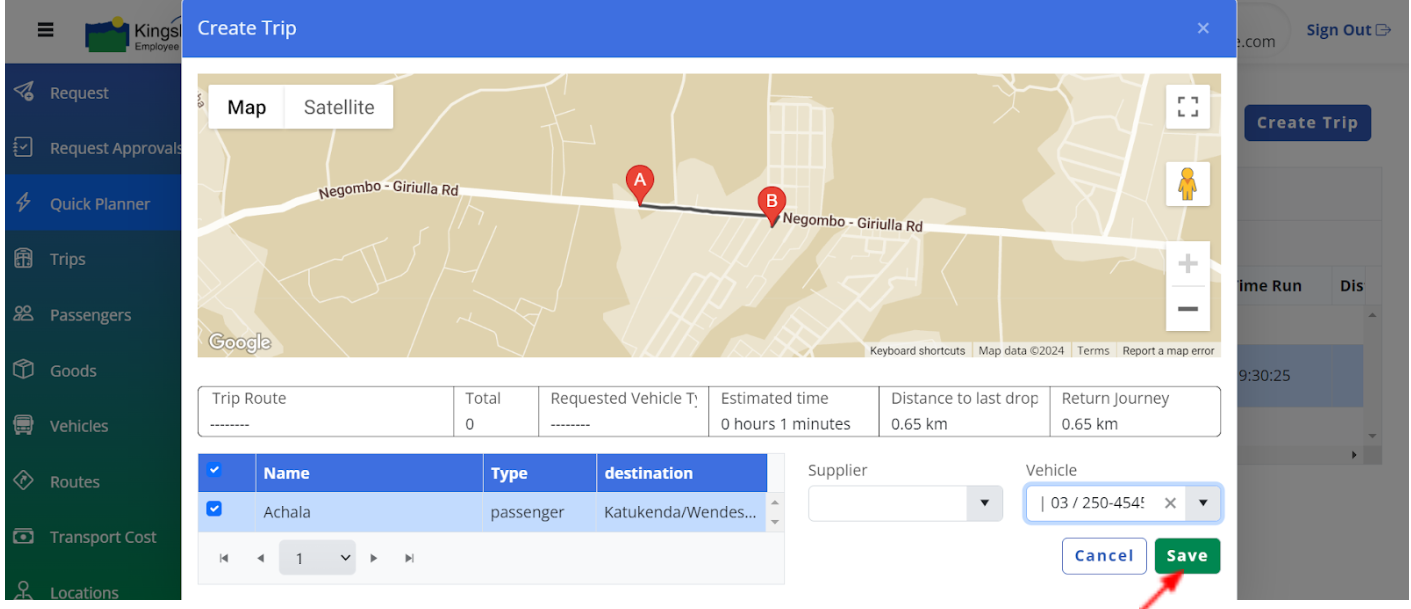Switch map to Satellite view
The width and height of the screenshot is (1411, 609).
tap(339, 107)
